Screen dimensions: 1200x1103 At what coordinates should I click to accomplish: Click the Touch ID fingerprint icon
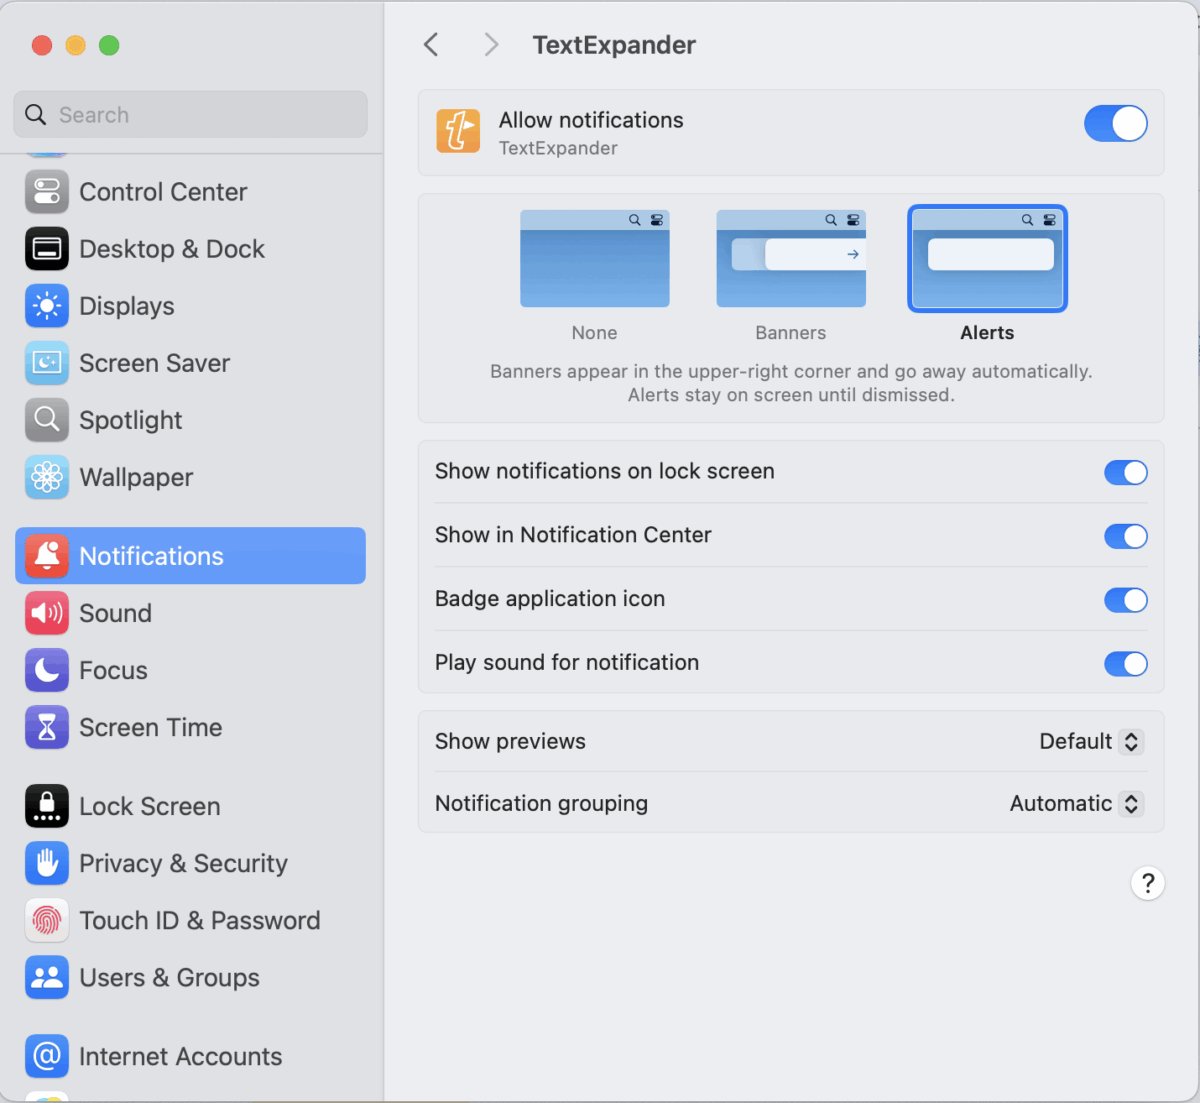tap(47, 920)
